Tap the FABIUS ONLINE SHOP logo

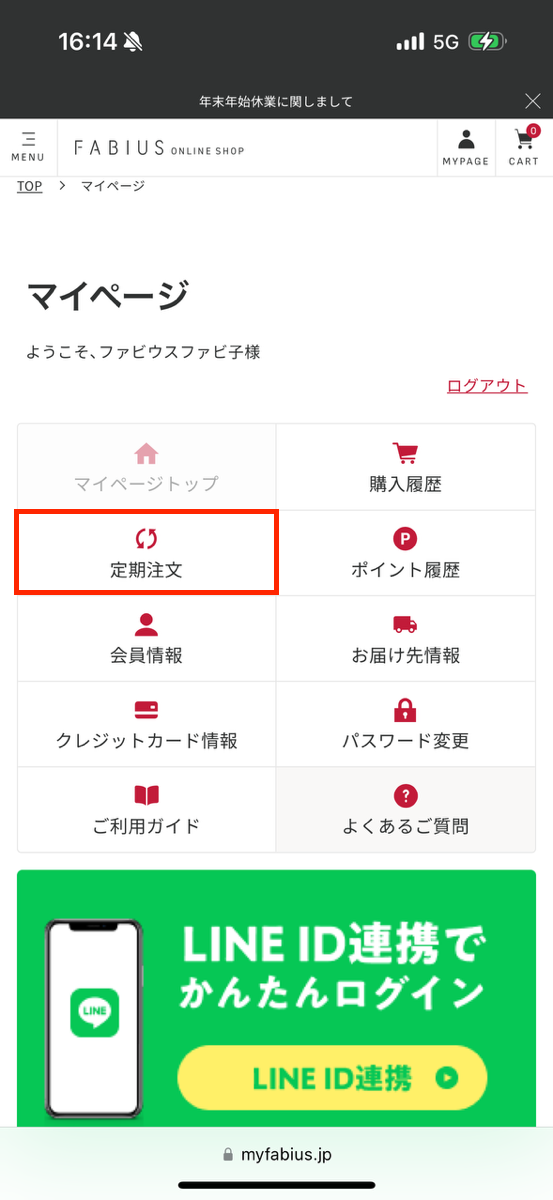coord(159,148)
